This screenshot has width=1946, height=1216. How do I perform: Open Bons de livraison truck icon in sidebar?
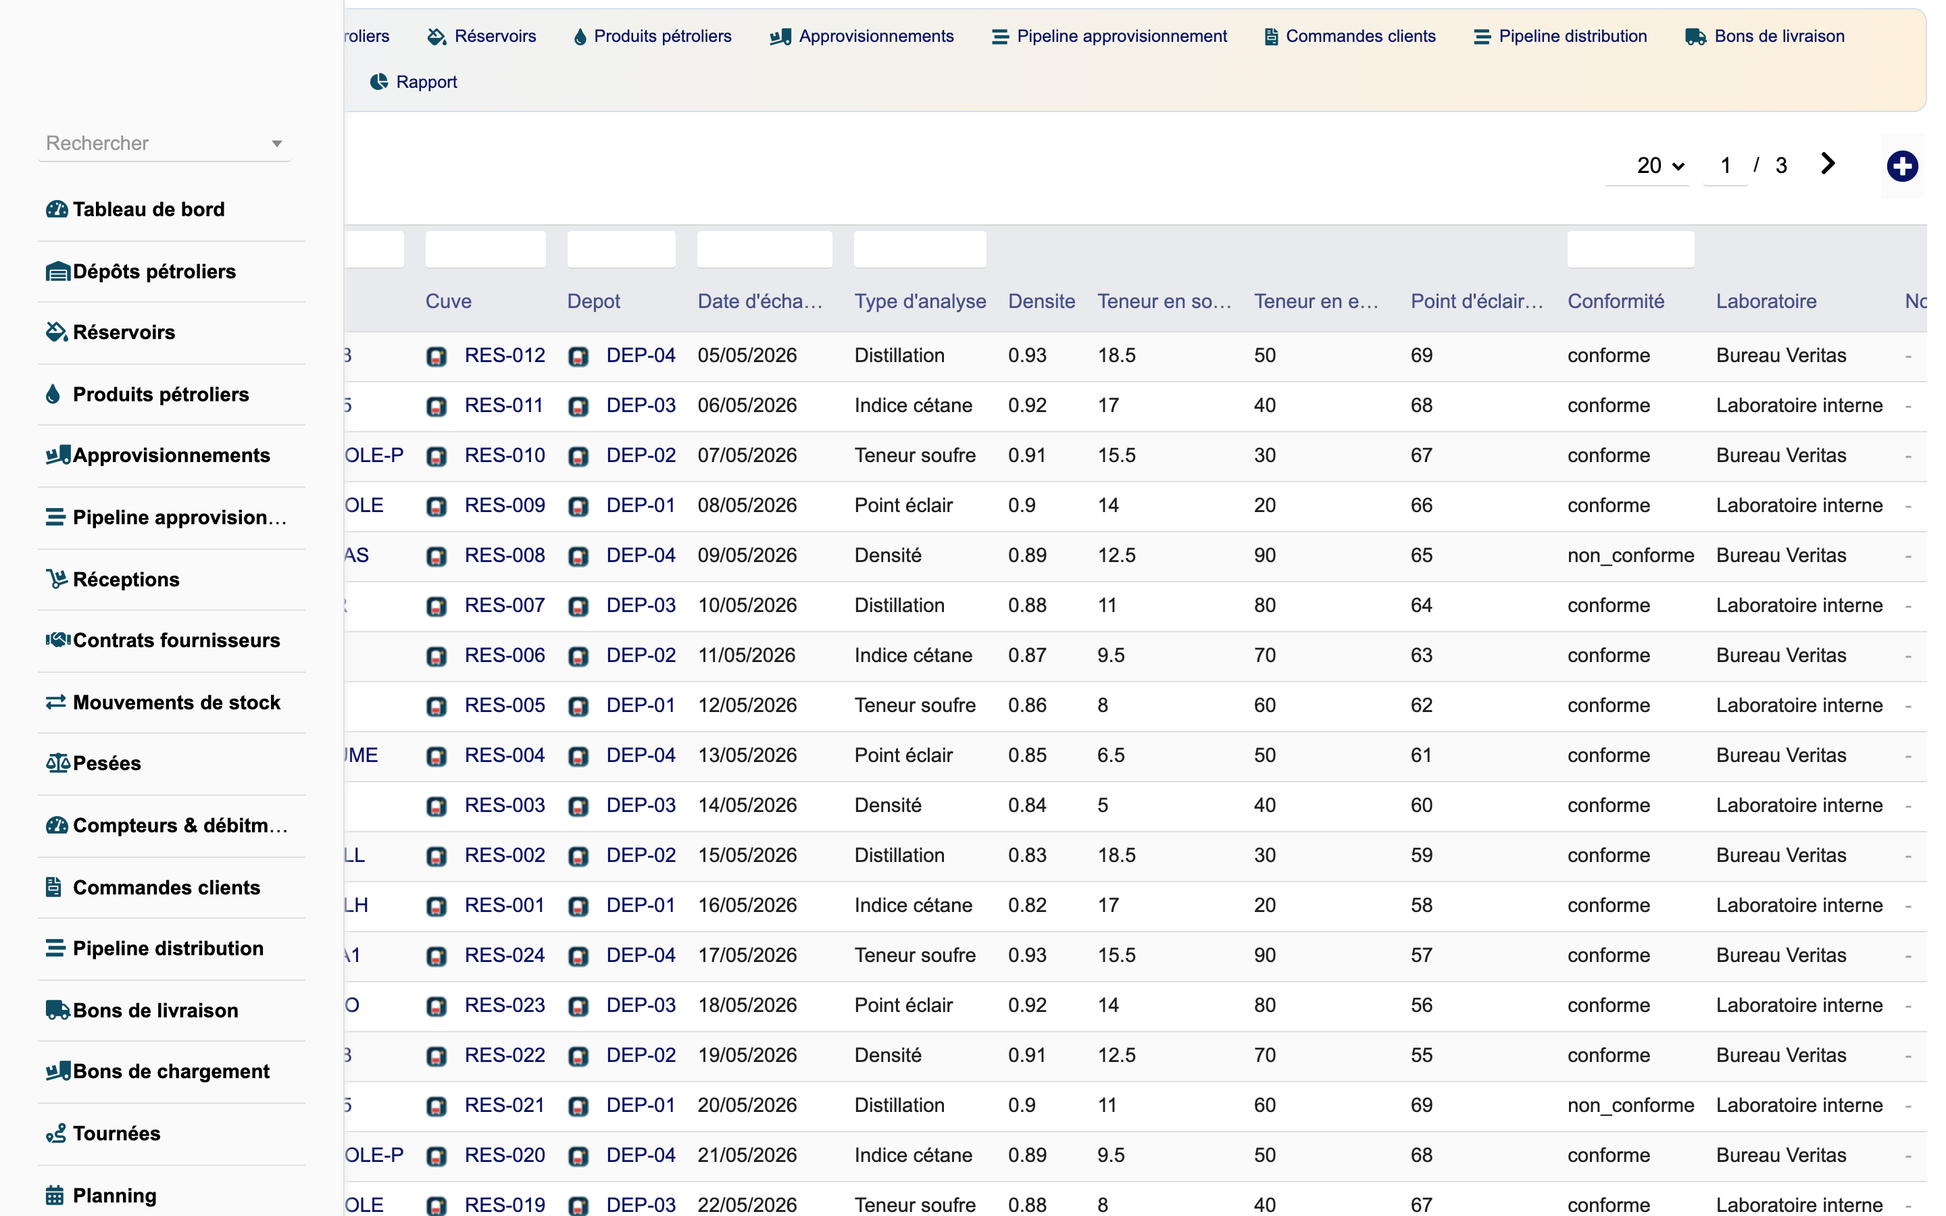(x=58, y=1010)
